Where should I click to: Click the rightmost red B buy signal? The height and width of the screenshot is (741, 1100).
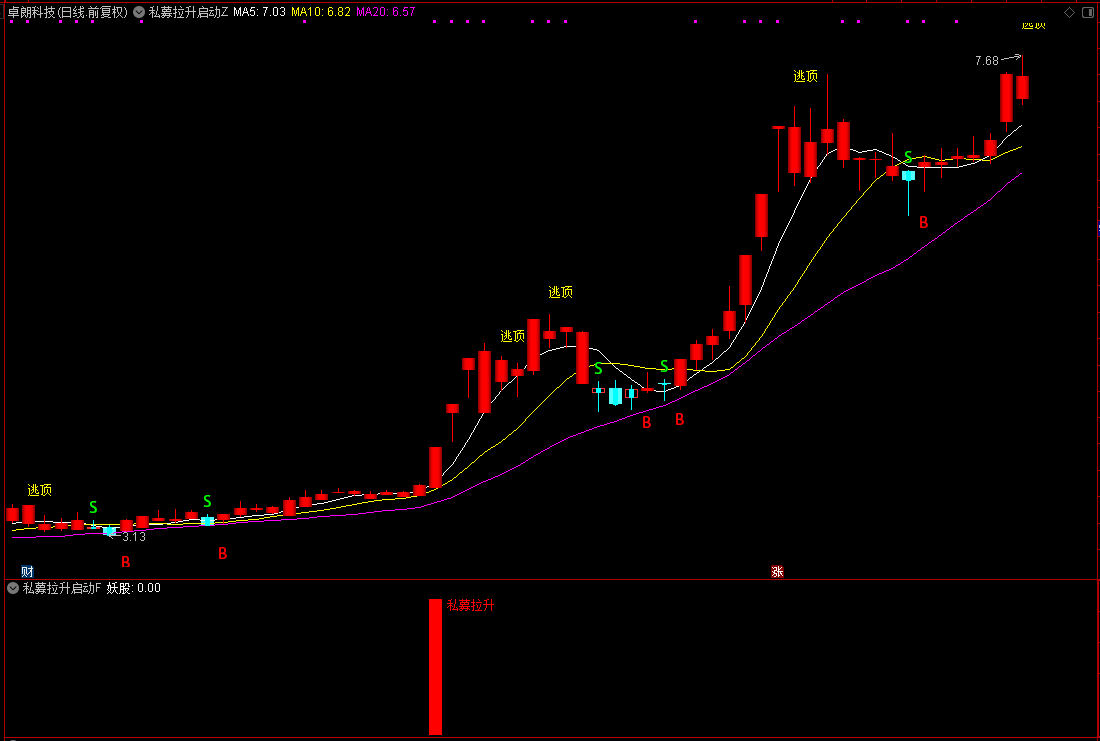(924, 222)
